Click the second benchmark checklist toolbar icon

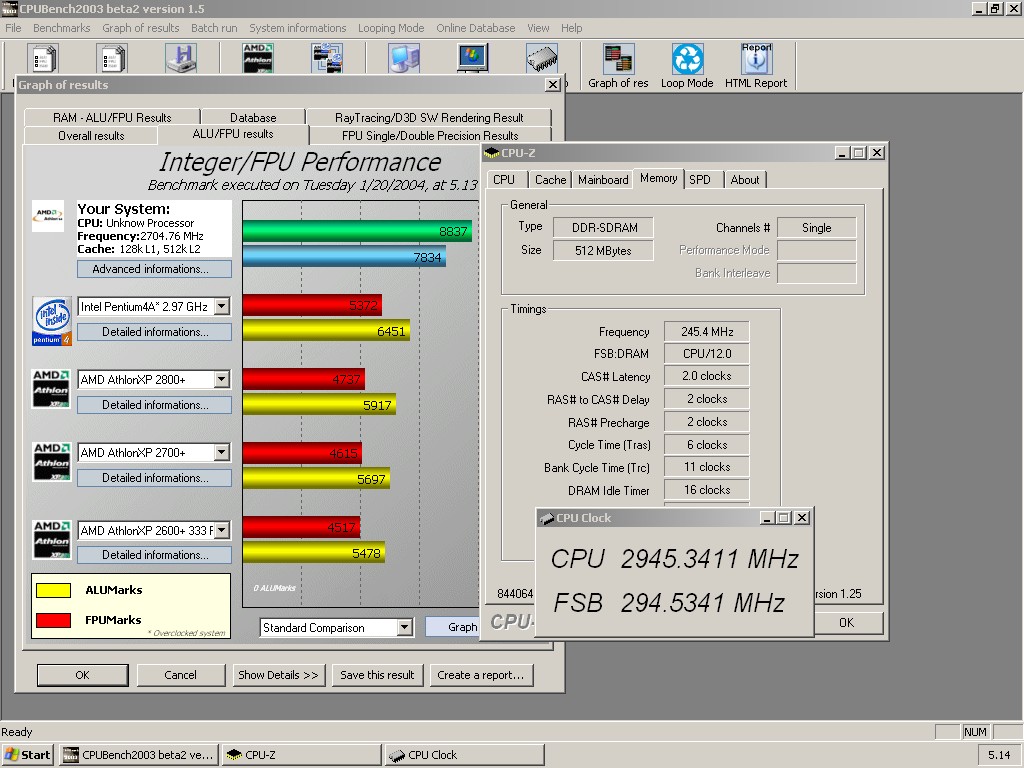pos(113,58)
